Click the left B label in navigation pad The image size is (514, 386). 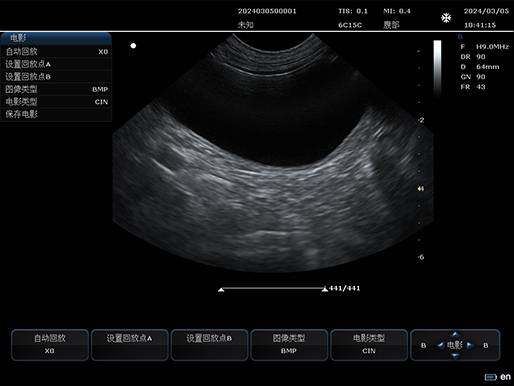tap(423, 345)
